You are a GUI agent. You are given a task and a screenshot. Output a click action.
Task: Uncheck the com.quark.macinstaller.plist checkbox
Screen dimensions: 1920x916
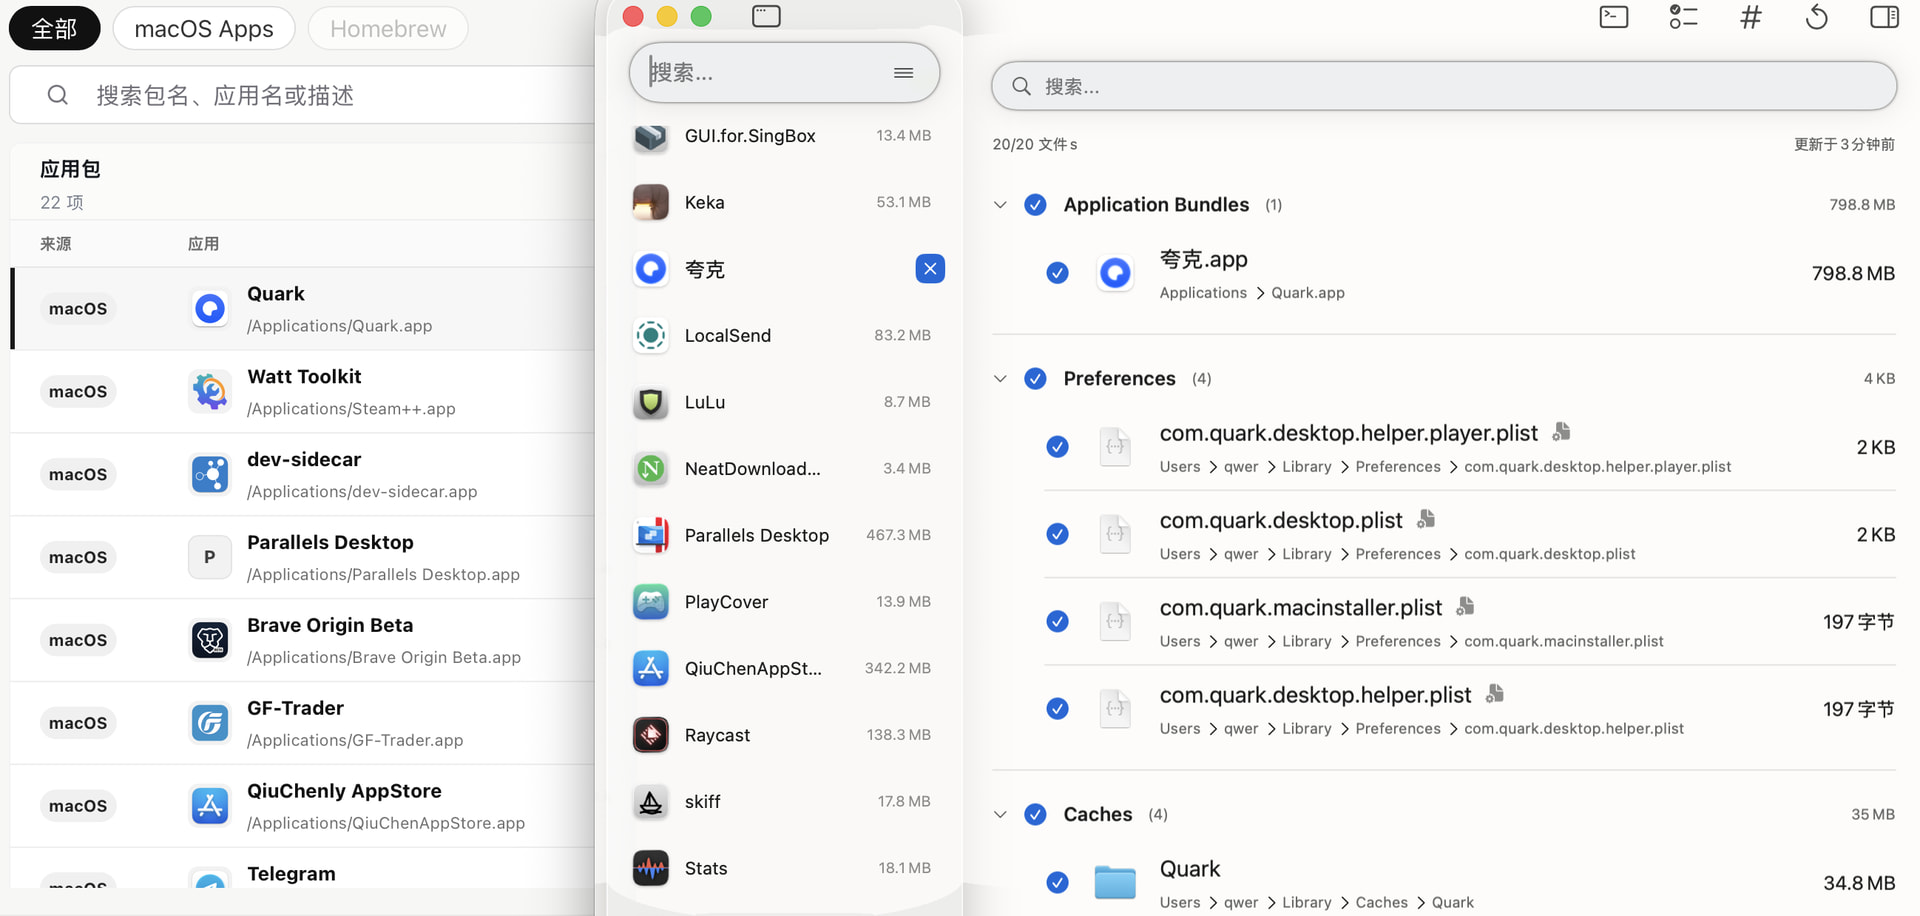[1057, 622]
